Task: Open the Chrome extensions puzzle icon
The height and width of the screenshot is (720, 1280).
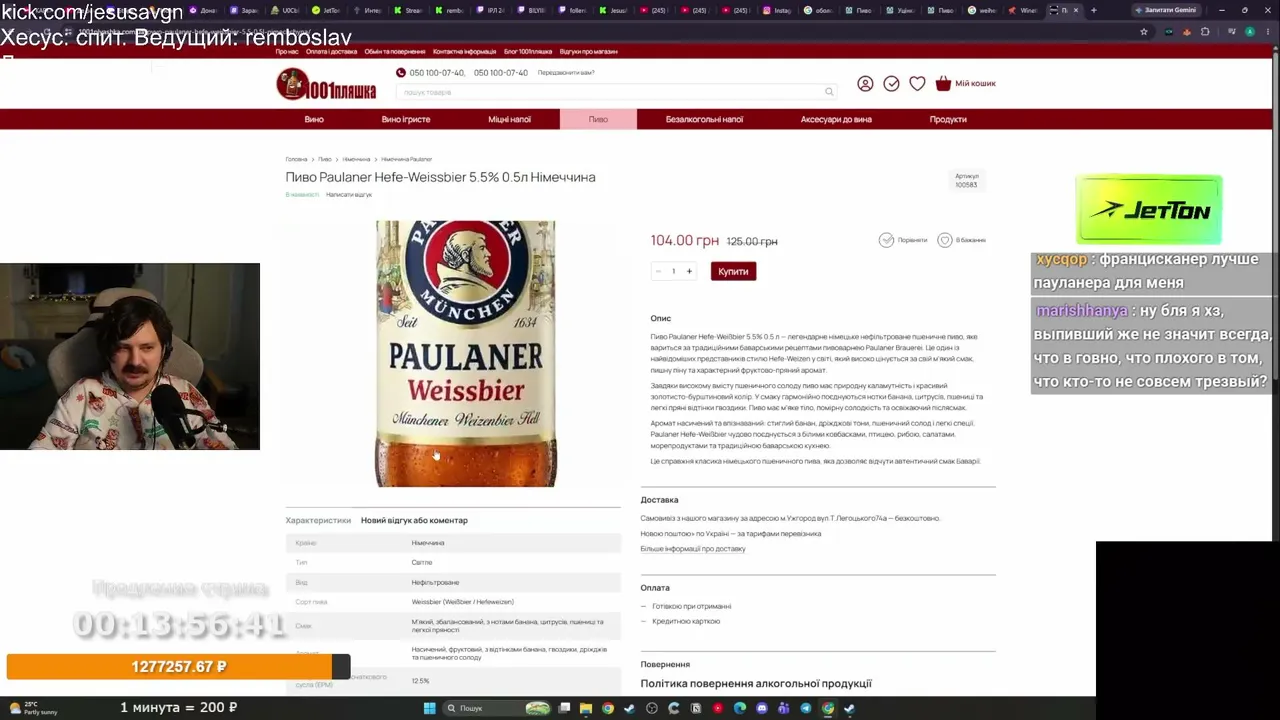Action: (x=1205, y=31)
